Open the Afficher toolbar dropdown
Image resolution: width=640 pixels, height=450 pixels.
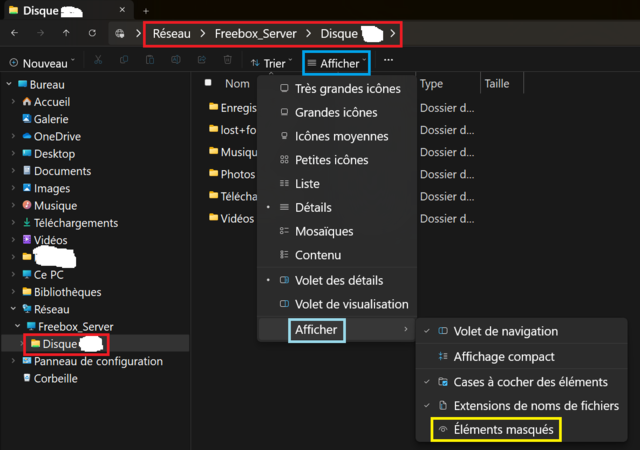coord(337,63)
